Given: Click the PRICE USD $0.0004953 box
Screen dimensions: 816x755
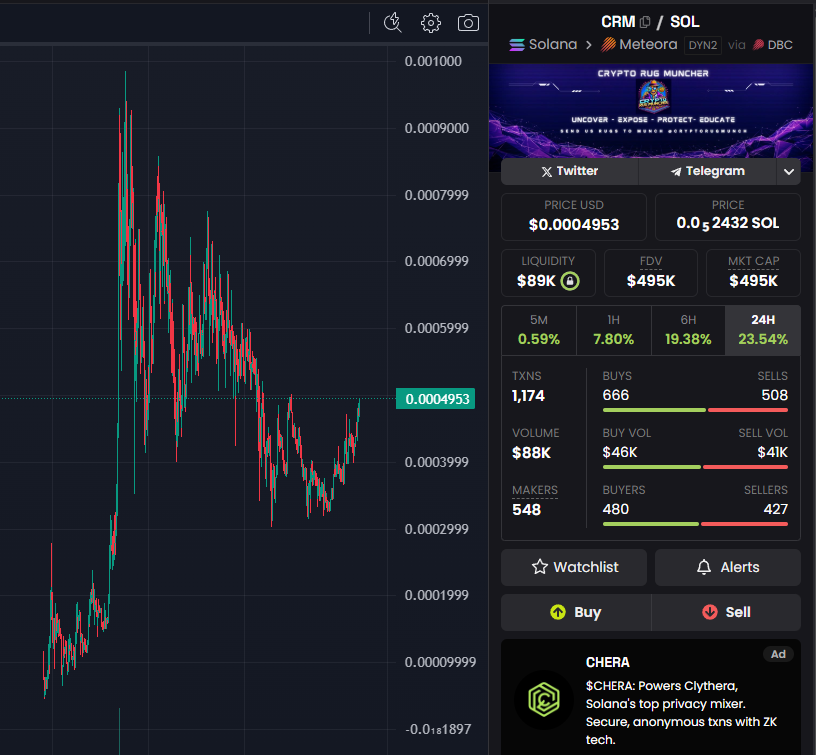Looking at the screenshot, I should (x=574, y=217).
